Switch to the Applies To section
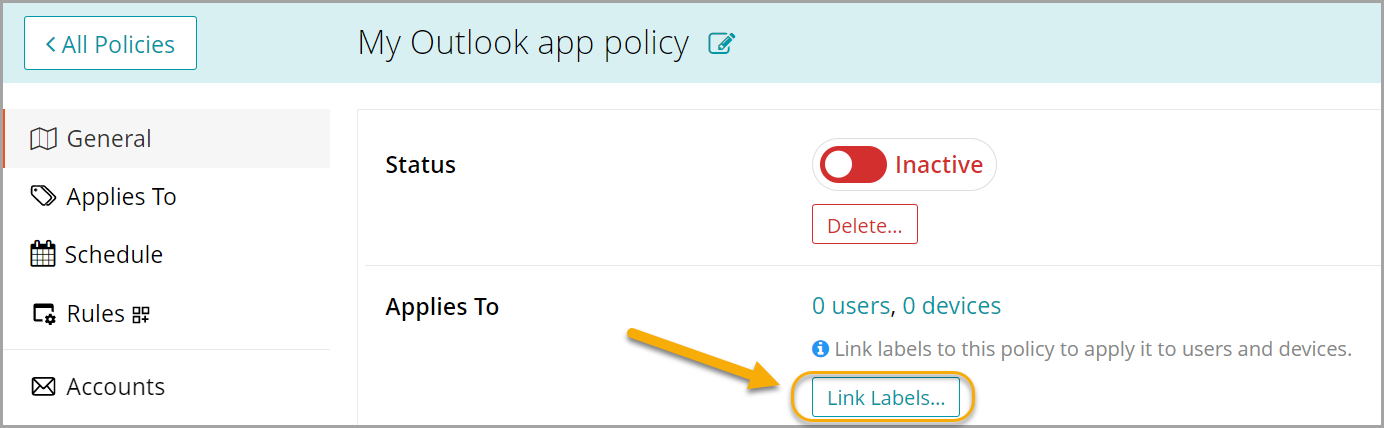This screenshot has height=428, width=1384. click(121, 197)
